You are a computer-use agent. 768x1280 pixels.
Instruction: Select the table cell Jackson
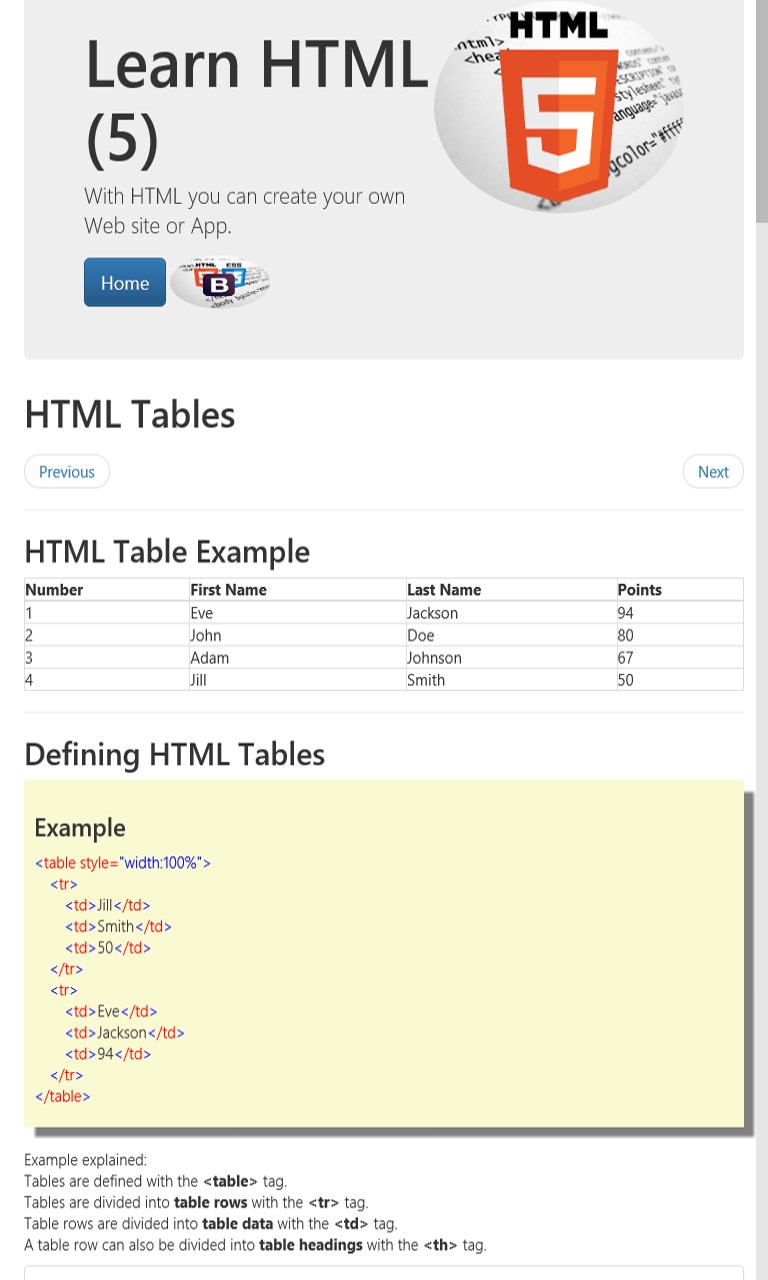coord(511,613)
